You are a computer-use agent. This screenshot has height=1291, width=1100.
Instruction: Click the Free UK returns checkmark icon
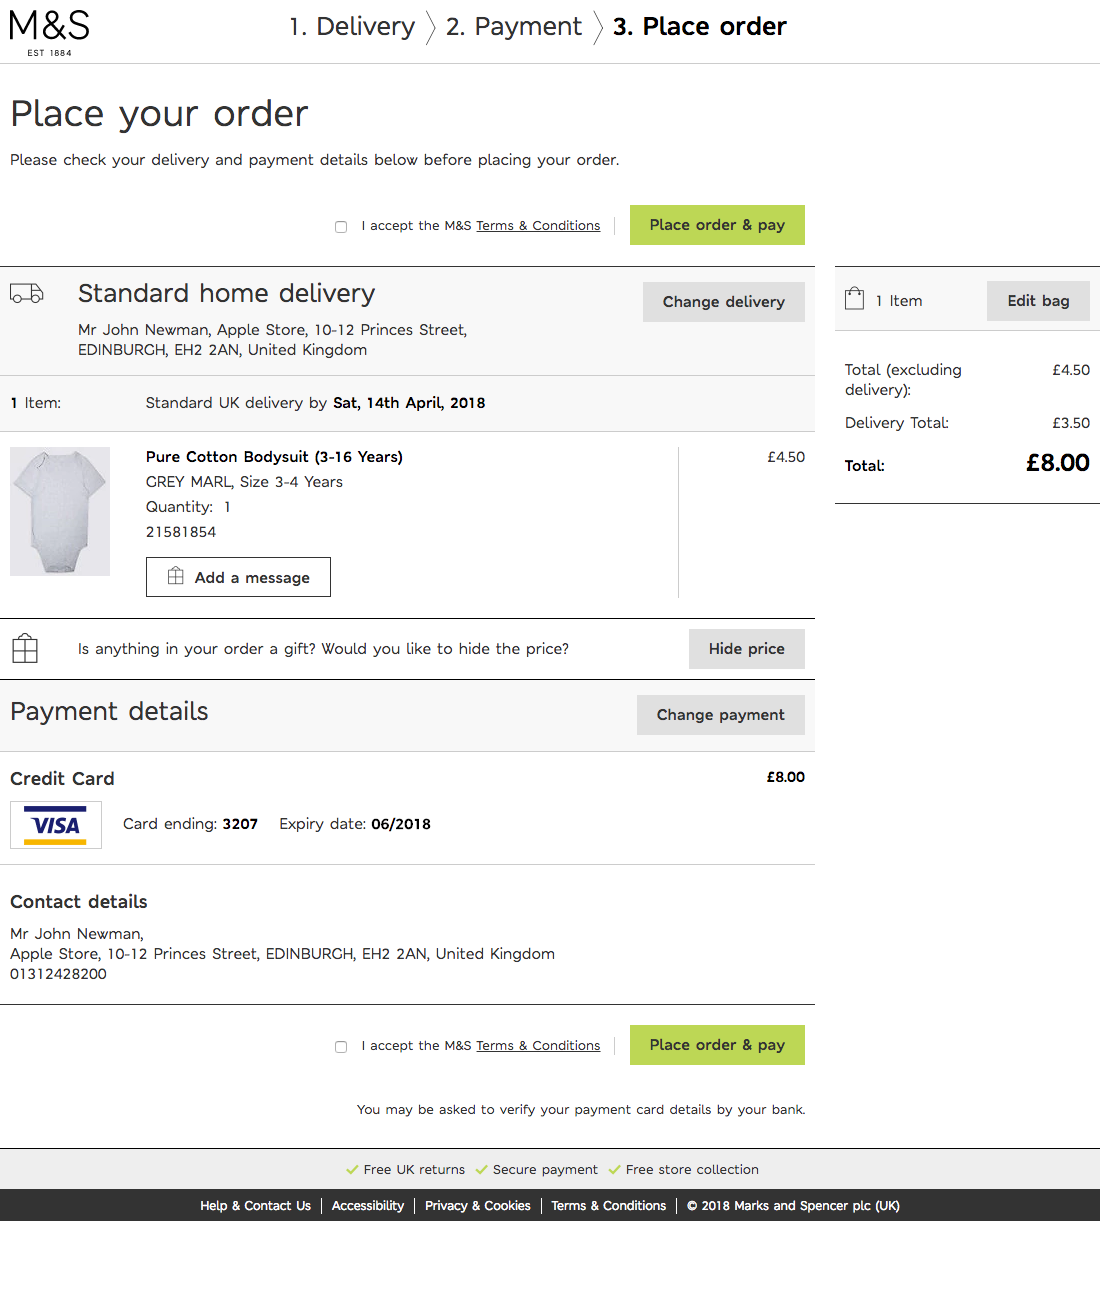353,1169
